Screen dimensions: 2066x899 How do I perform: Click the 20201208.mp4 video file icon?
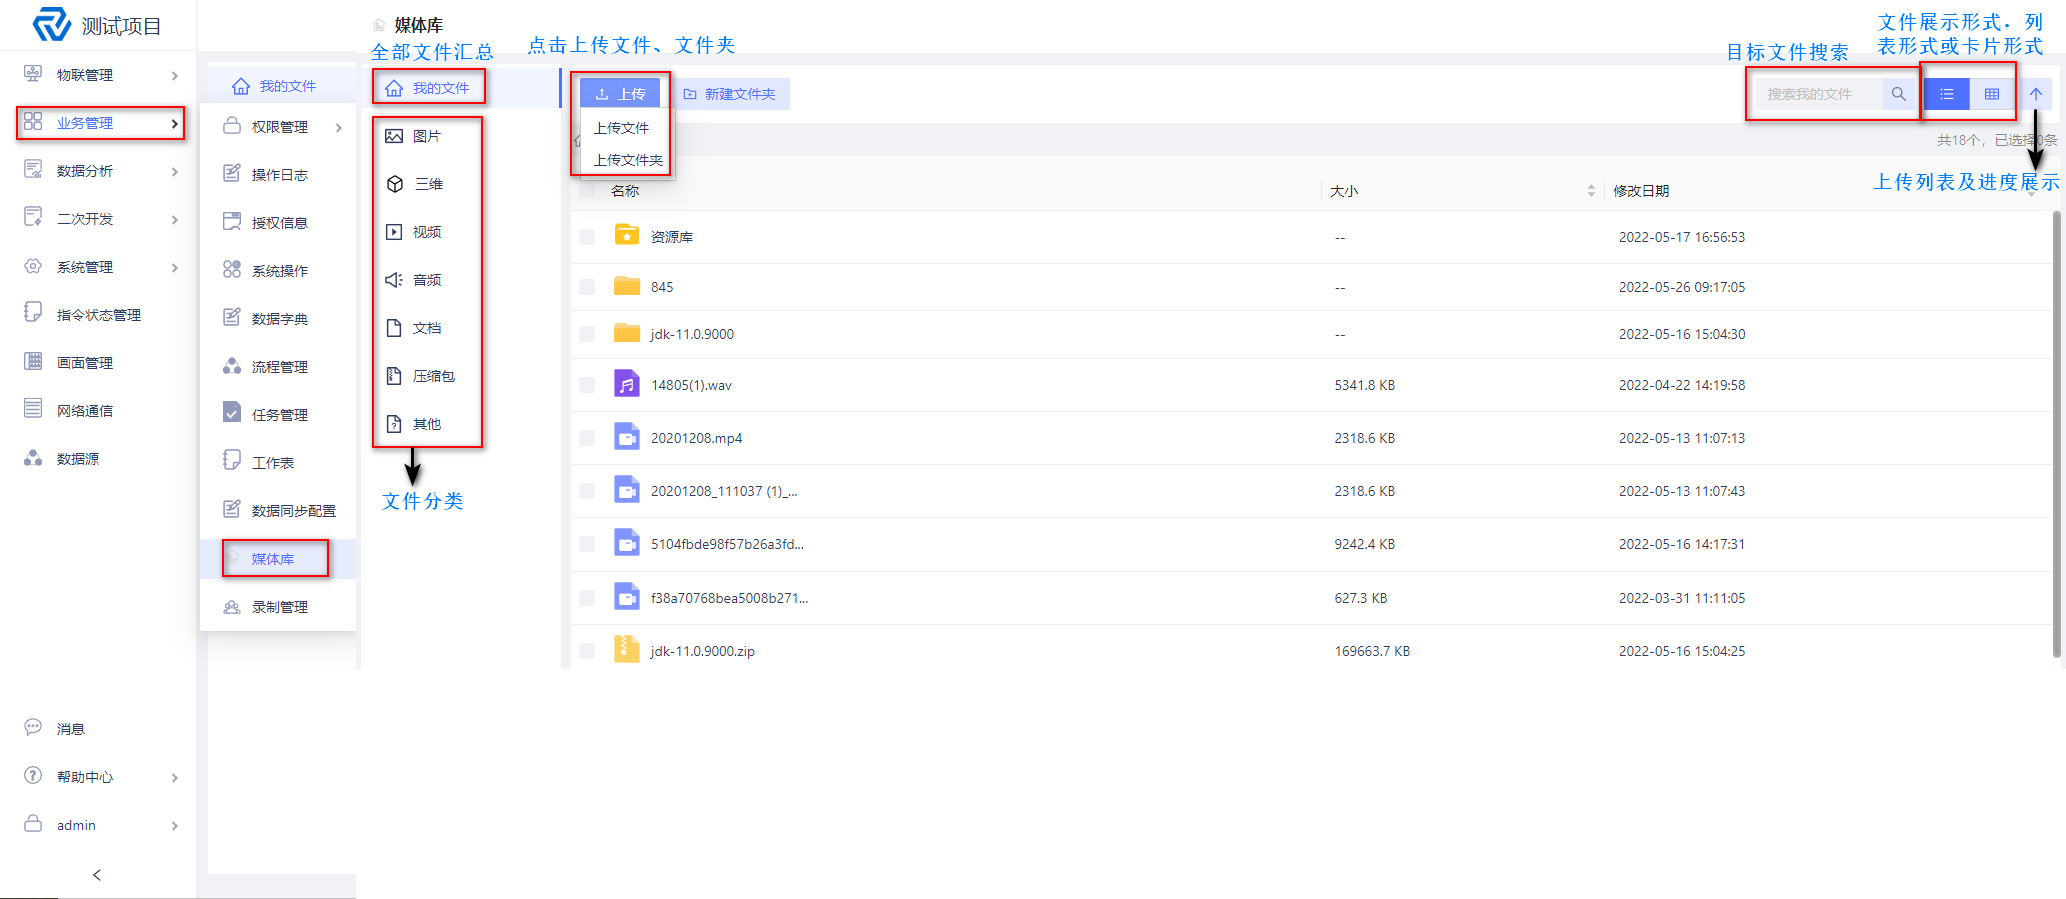627,437
